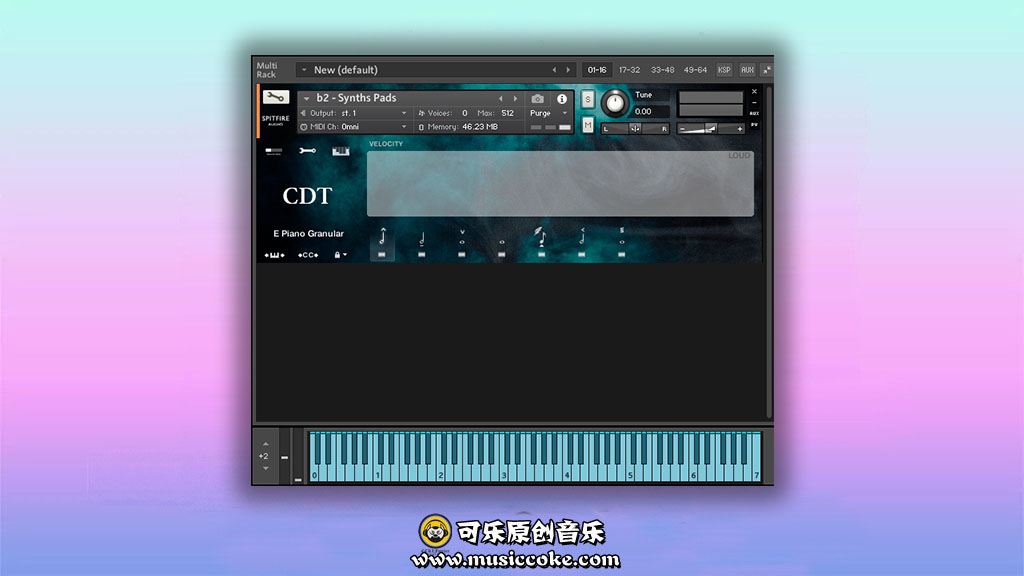Click the instrument volume slider
Screen dimensions: 1024x576
(711, 128)
